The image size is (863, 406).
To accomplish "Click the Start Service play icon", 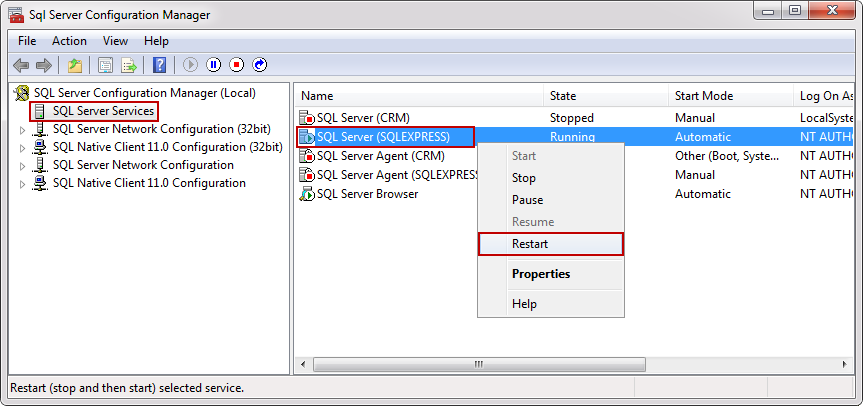I will 190,65.
